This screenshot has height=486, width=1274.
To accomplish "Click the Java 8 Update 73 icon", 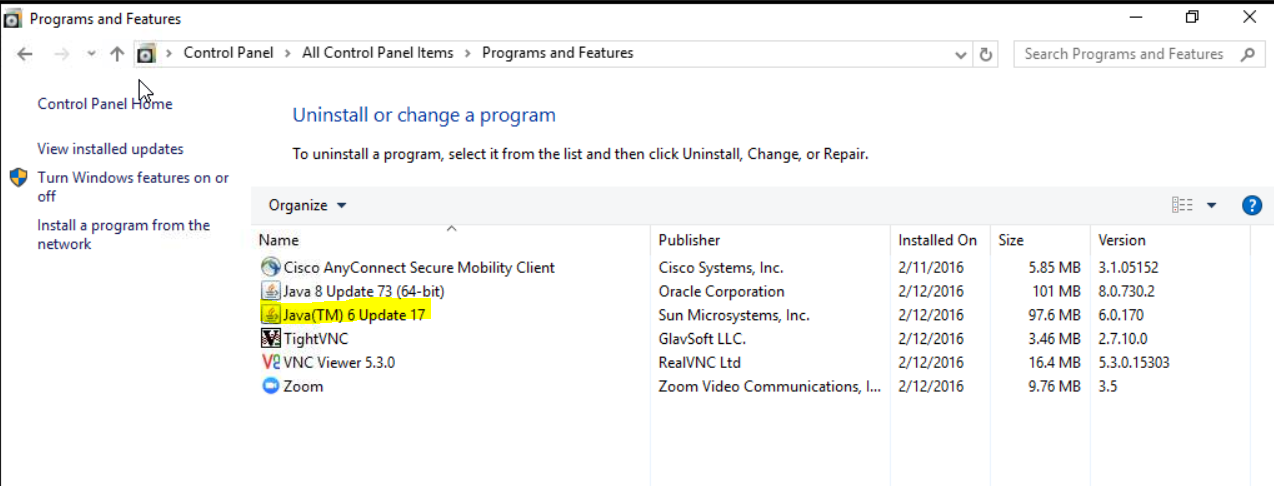I will pos(270,291).
